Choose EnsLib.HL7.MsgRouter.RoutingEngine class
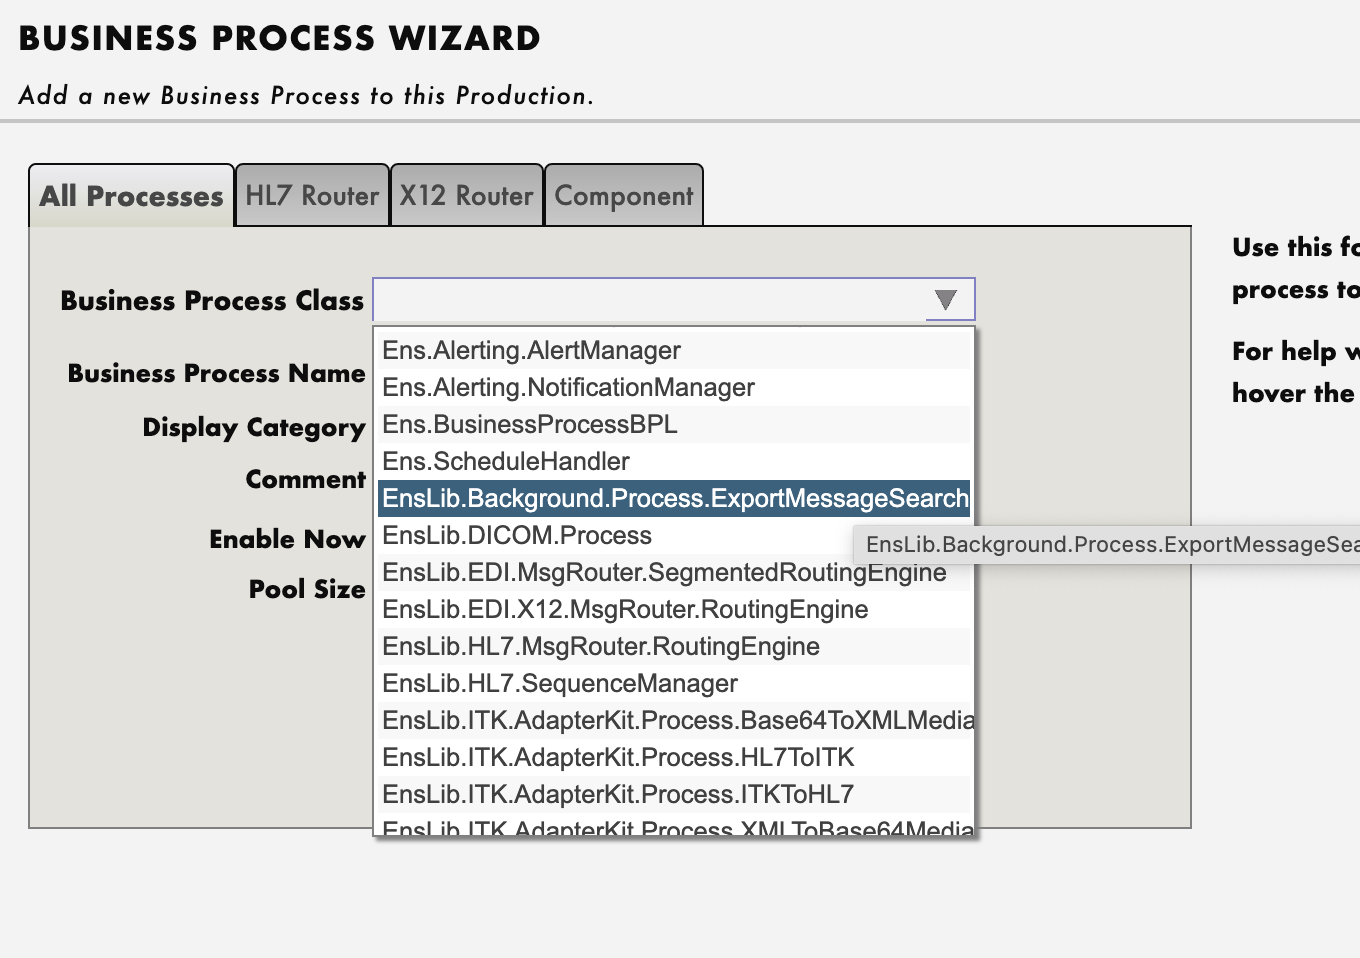Image resolution: width=1360 pixels, height=958 pixels. pos(674,647)
